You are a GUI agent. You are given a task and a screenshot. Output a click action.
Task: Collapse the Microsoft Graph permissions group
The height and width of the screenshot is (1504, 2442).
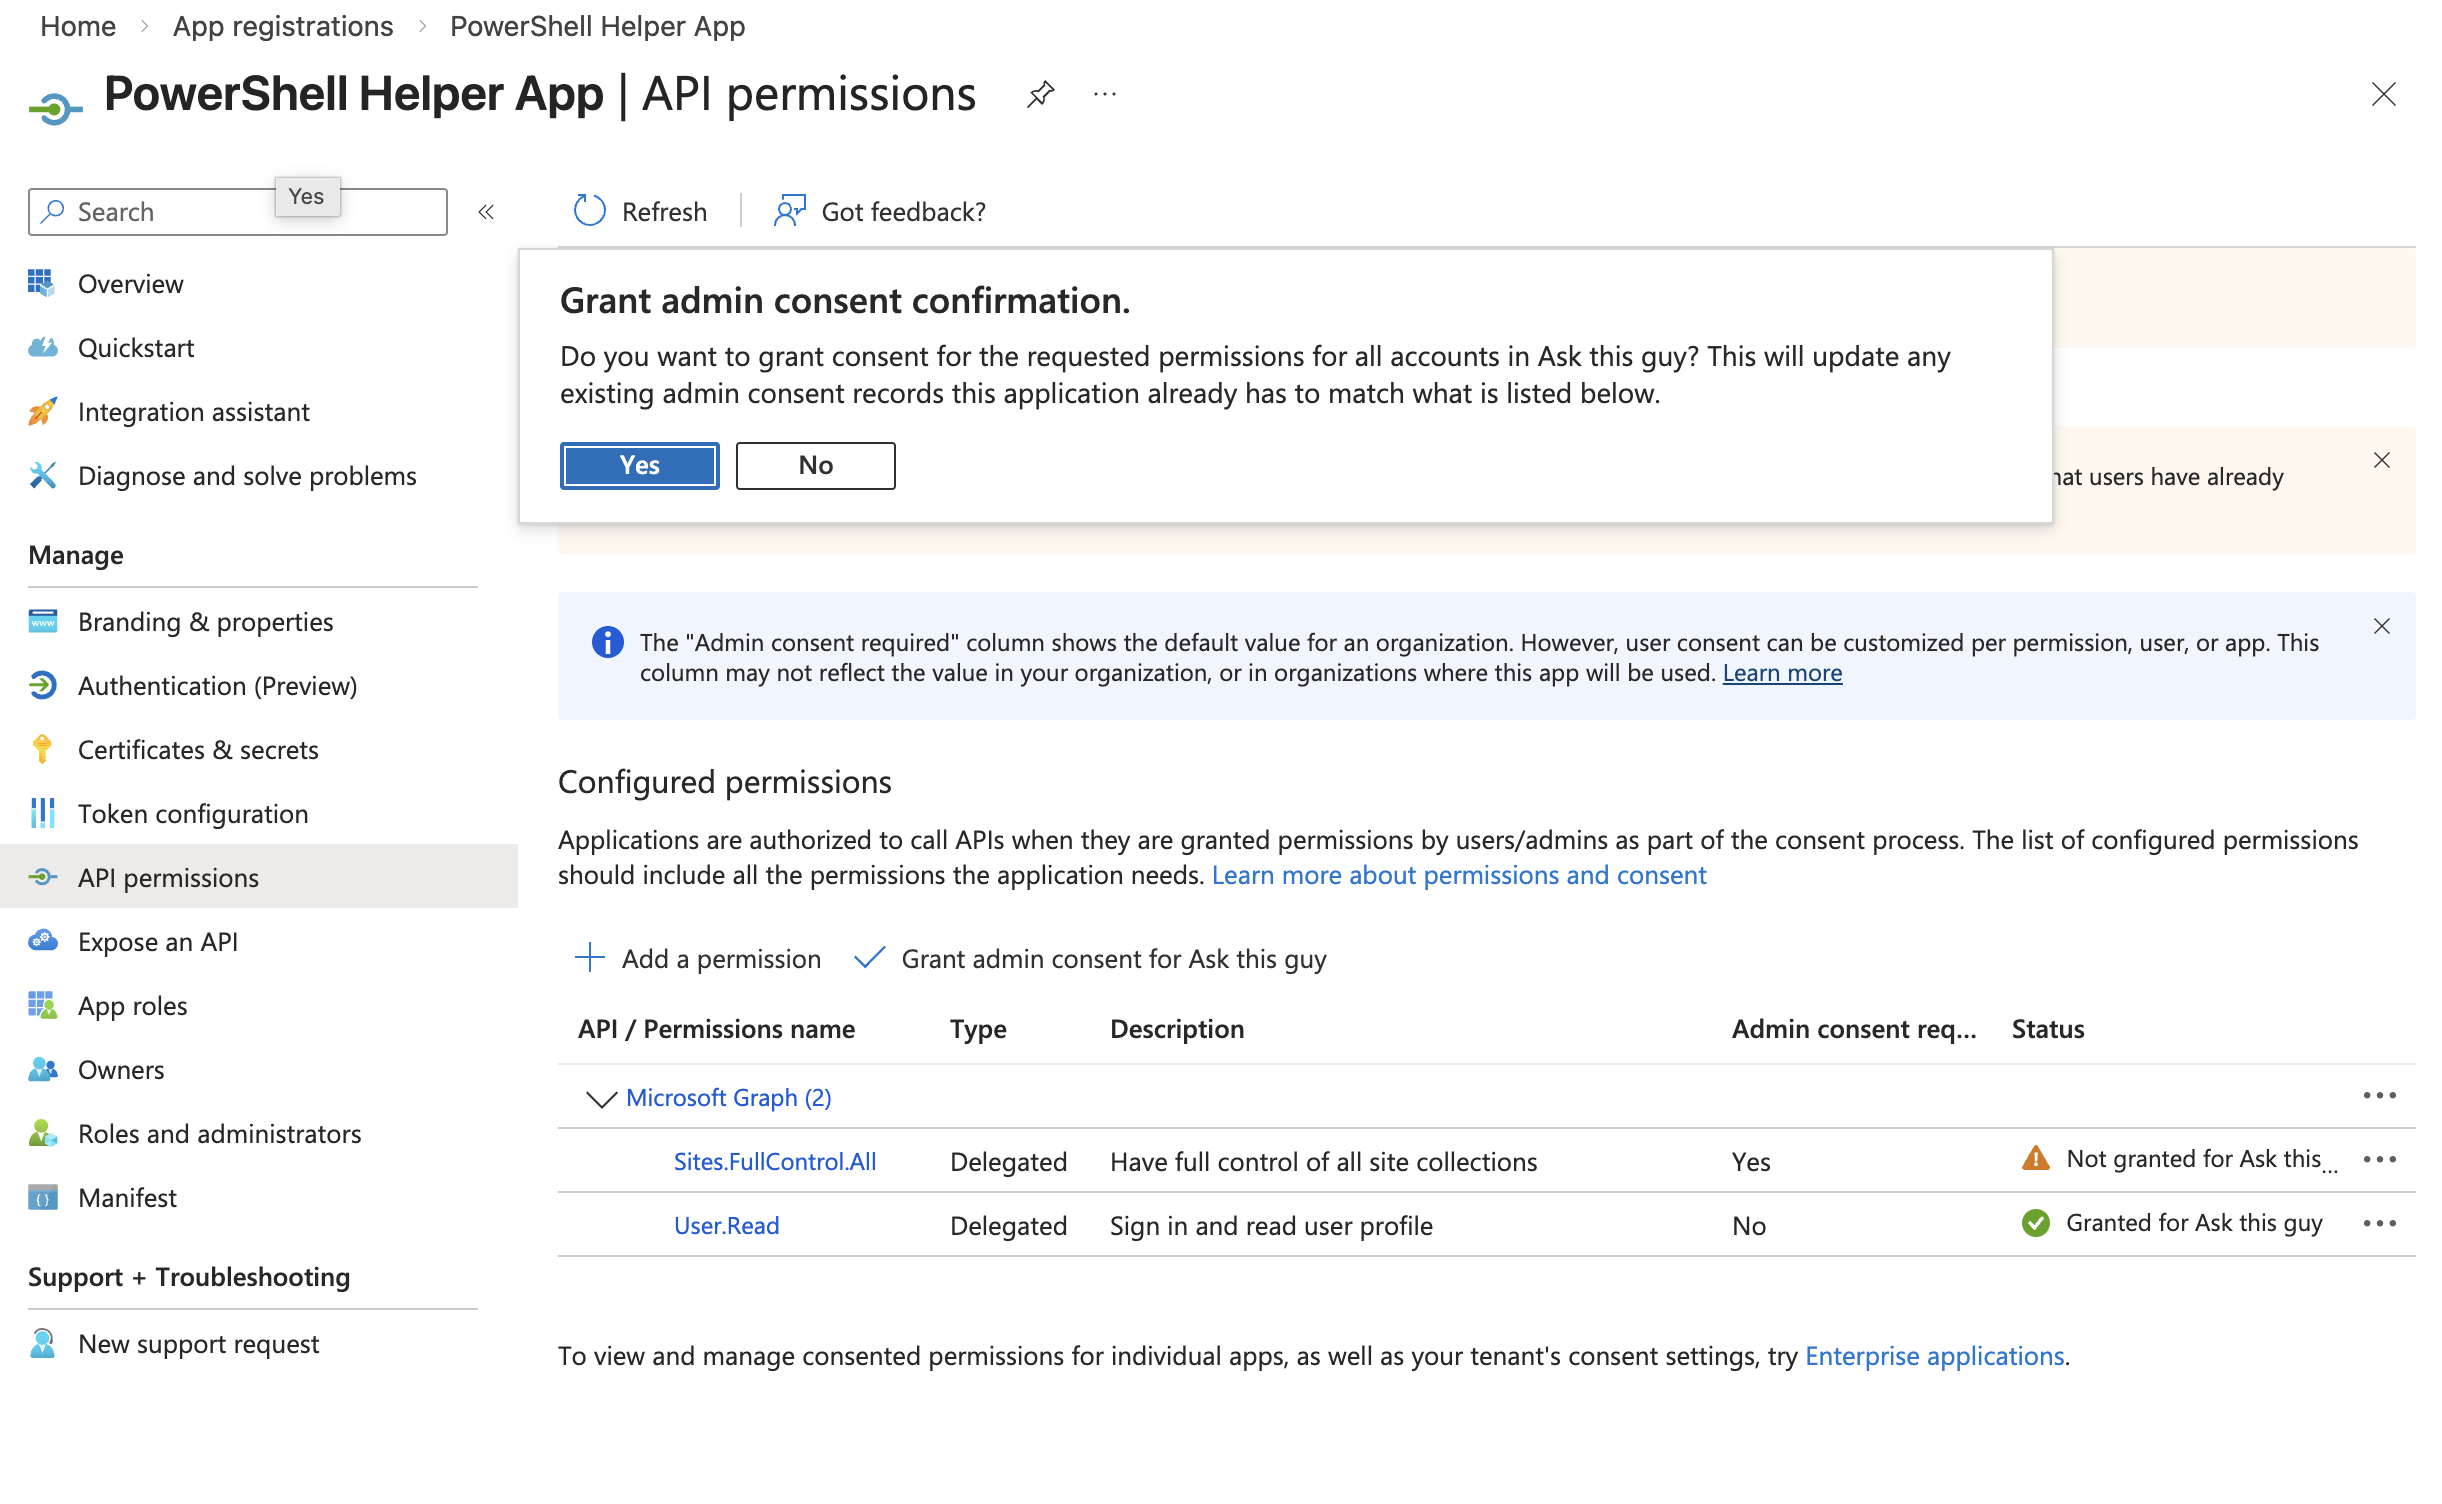[601, 1098]
